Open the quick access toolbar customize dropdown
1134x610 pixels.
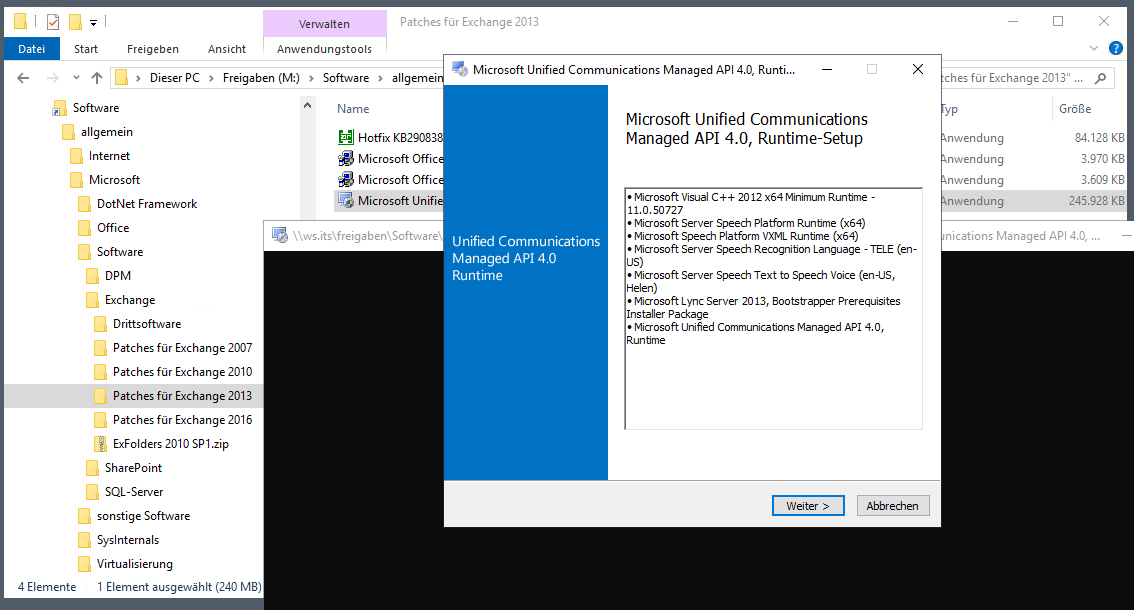pyautogui.click(x=93, y=22)
